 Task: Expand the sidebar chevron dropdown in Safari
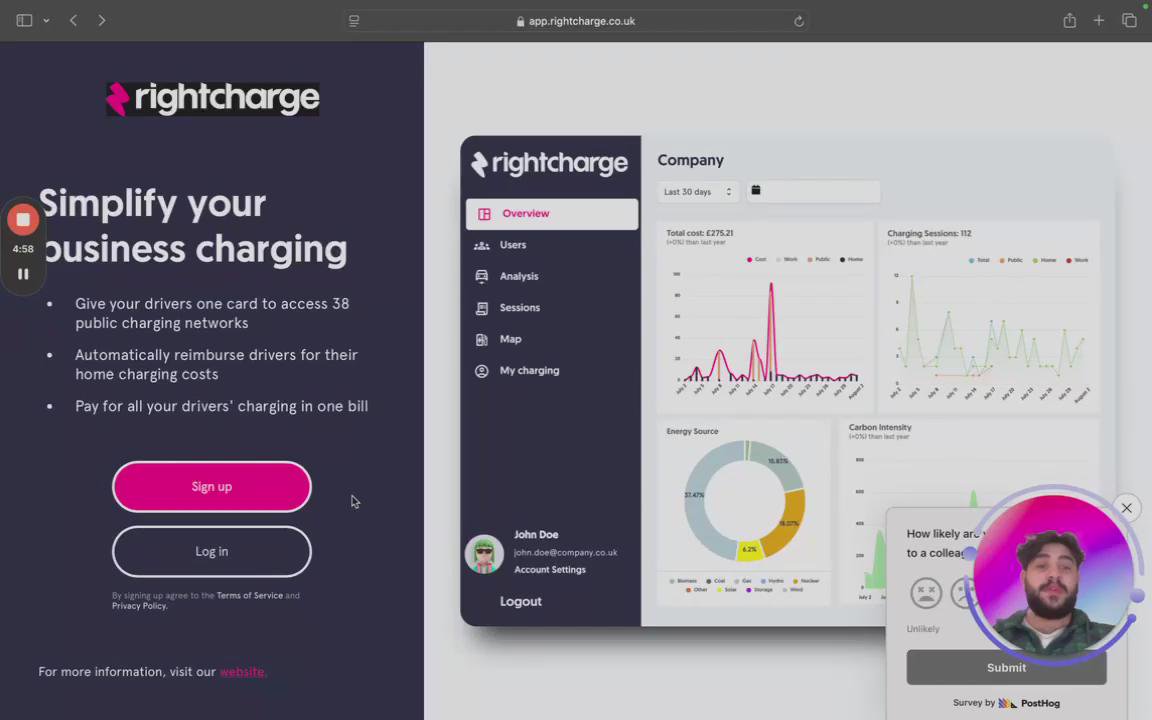[46, 21]
